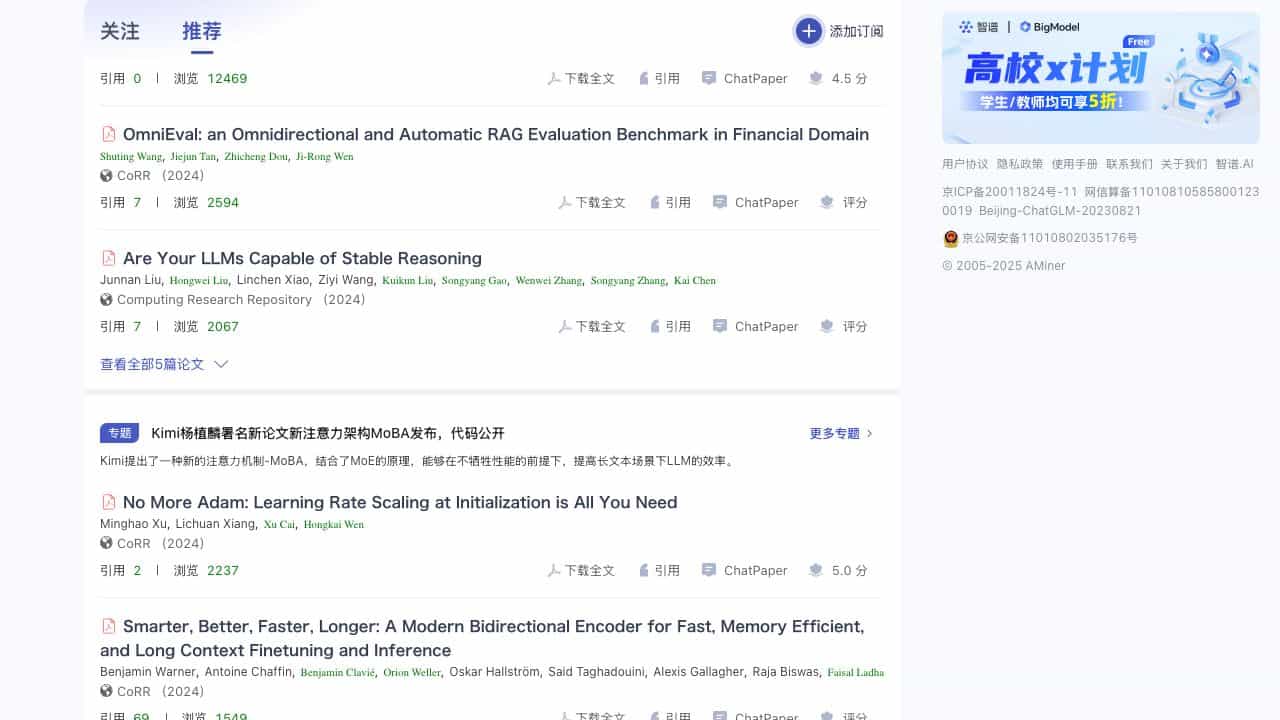Open ChatPaper for No More Adam

click(x=745, y=570)
